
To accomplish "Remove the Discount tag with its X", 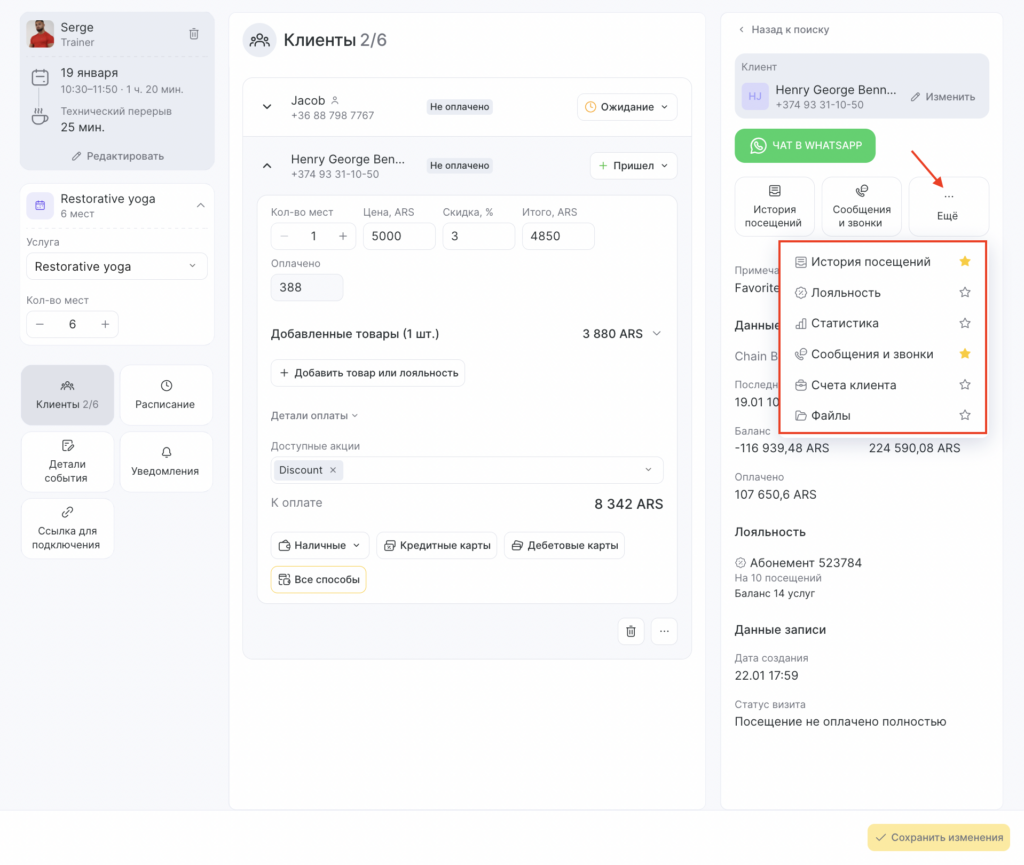I will (334, 470).
